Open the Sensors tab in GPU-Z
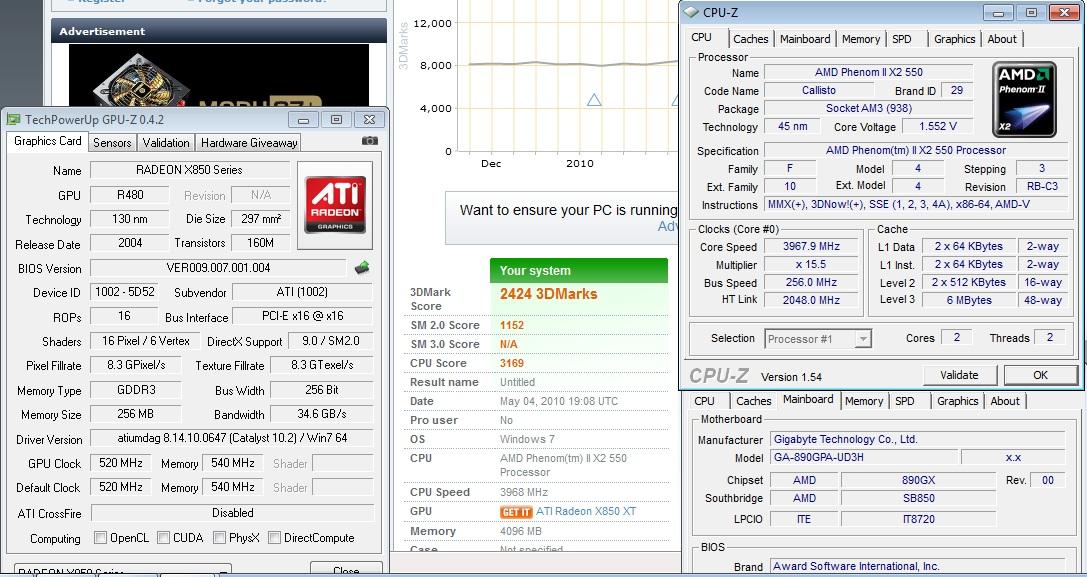Screen dimensions: 1087x577 pyautogui.click(x=112, y=142)
